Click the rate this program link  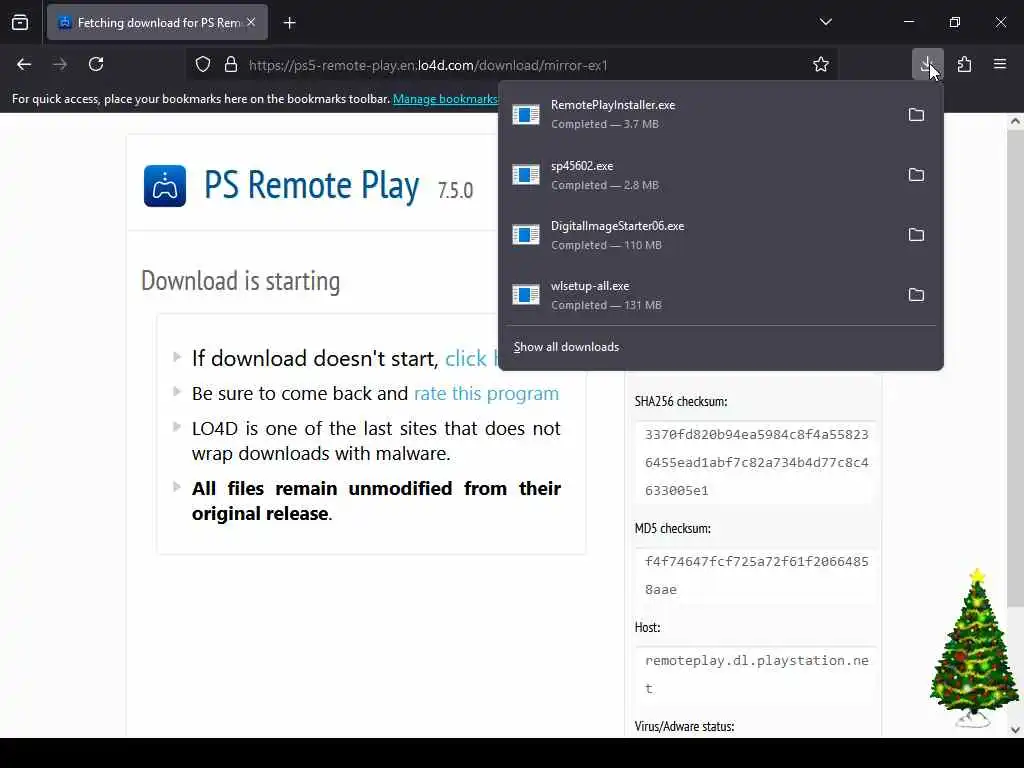click(x=487, y=394)
